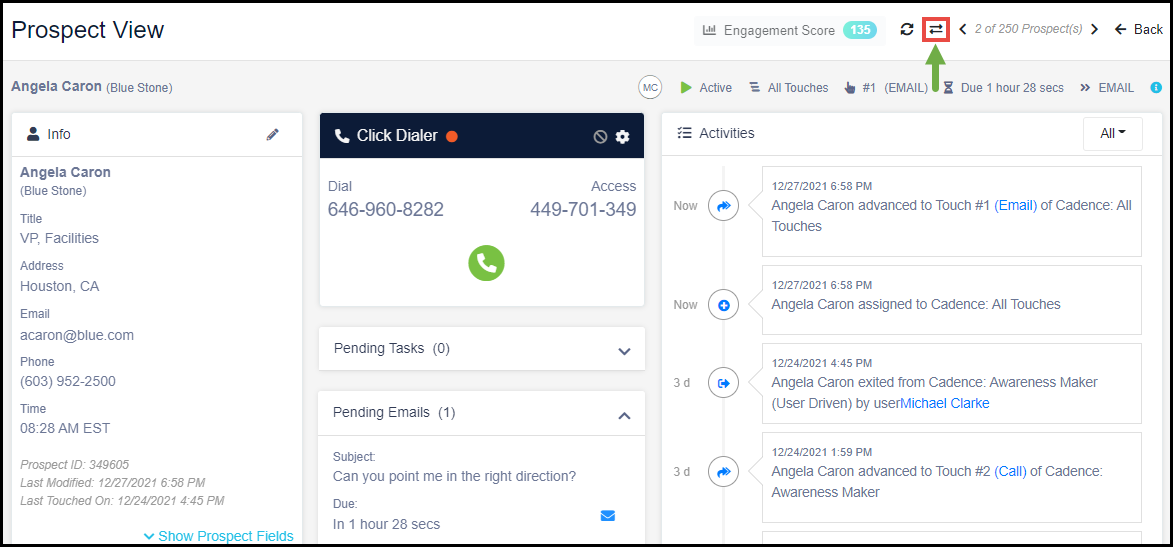Open the Activities All filter dropdown
1173x547 pixels.
point(1112,133)
